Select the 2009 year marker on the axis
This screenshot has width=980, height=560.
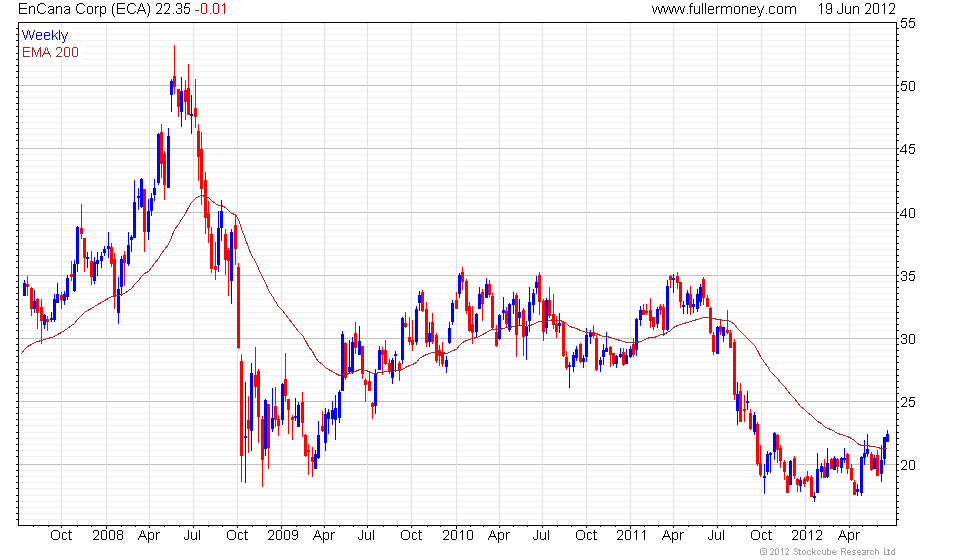point(282,536)
